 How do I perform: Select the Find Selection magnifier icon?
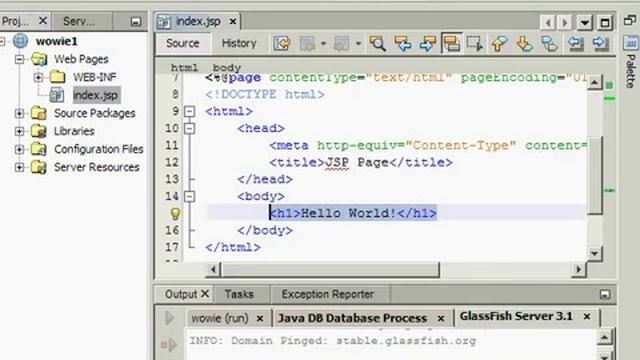coord(378,43)
